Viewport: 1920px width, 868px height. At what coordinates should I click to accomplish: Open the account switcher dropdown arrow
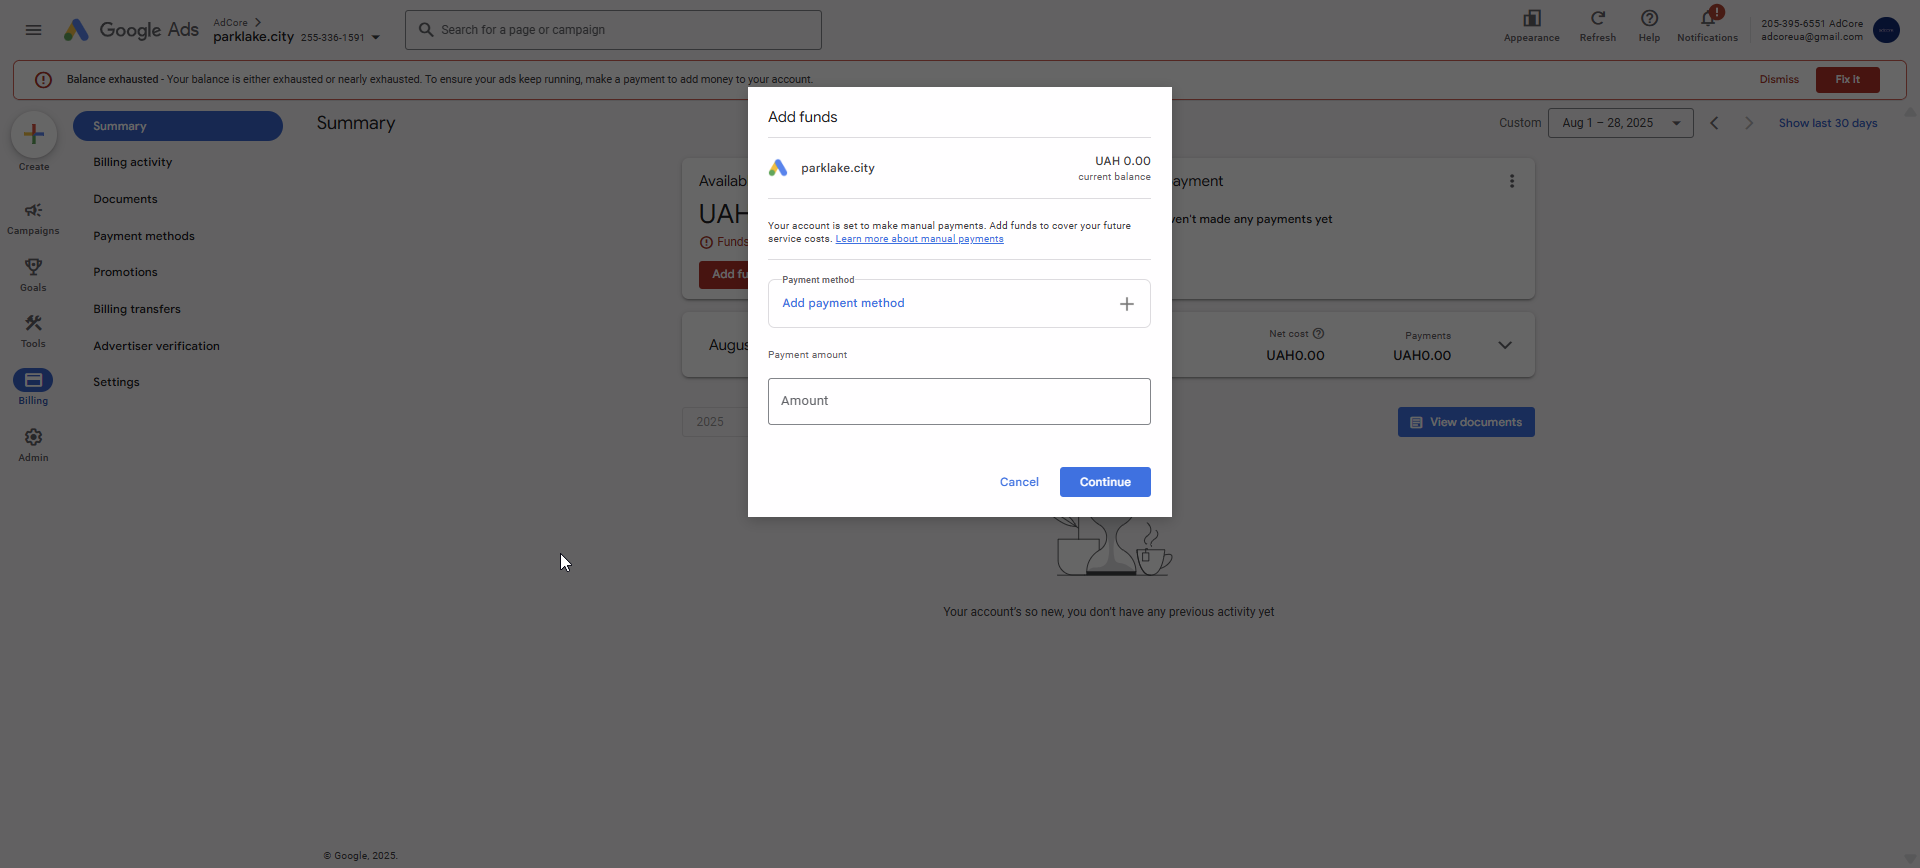tap(376, 38)
